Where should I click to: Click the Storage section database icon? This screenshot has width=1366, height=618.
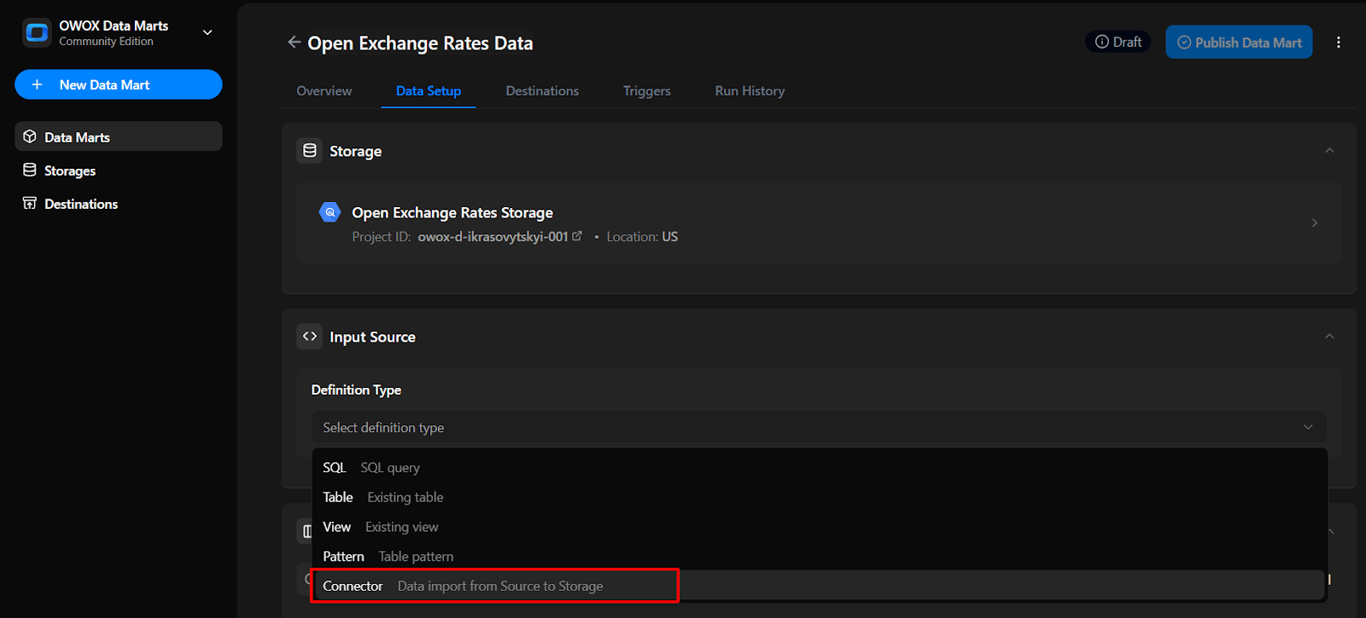tap(309, 151)
